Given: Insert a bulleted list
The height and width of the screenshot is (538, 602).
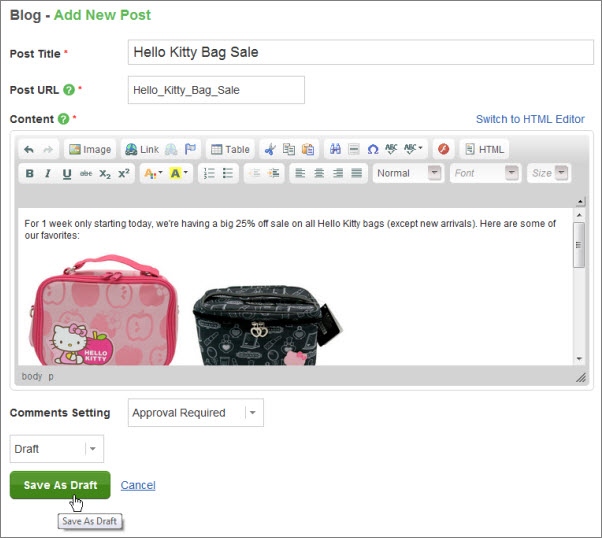Looking at the screenshot, I should pyautogui.click(x=228, y=174).
